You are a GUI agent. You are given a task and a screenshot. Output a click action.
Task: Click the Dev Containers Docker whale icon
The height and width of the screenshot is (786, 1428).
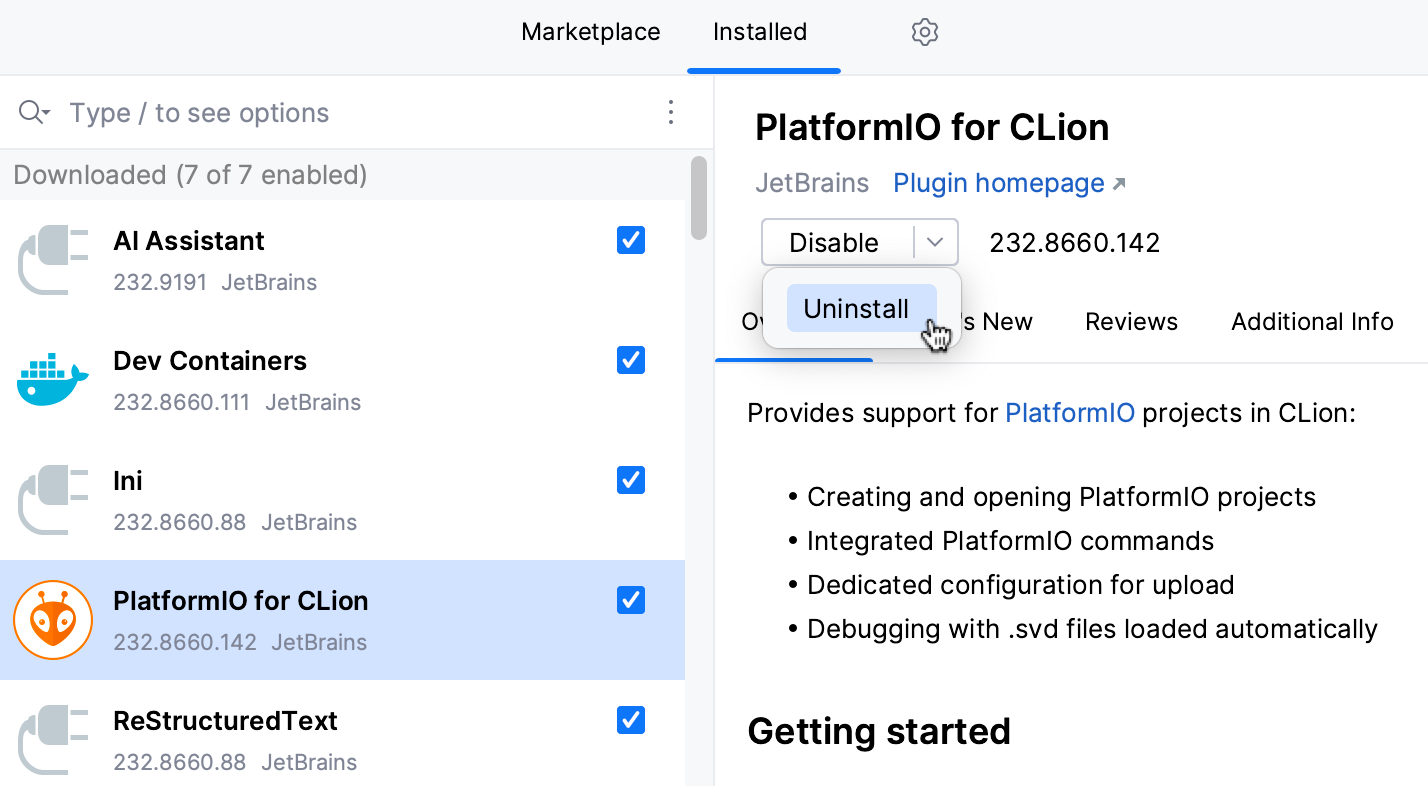[x=53, y=380]
